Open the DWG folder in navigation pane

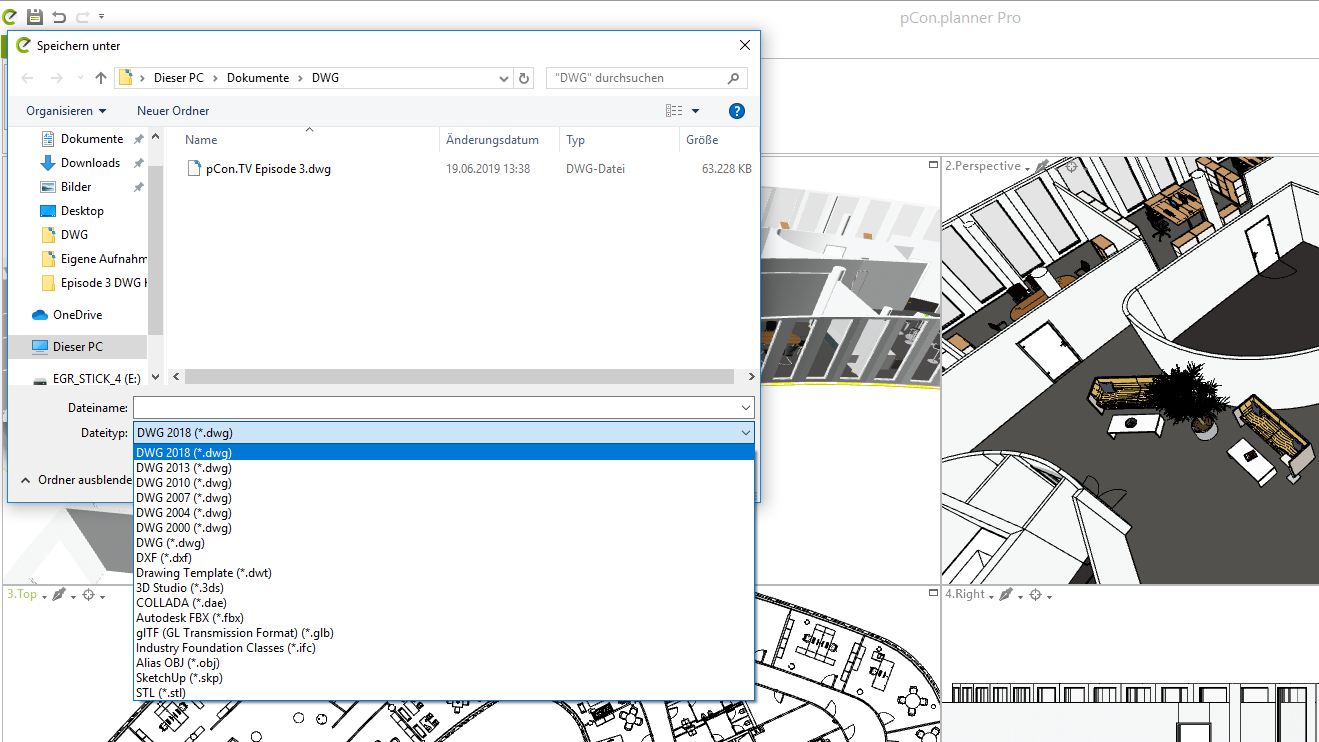[74, 235]
